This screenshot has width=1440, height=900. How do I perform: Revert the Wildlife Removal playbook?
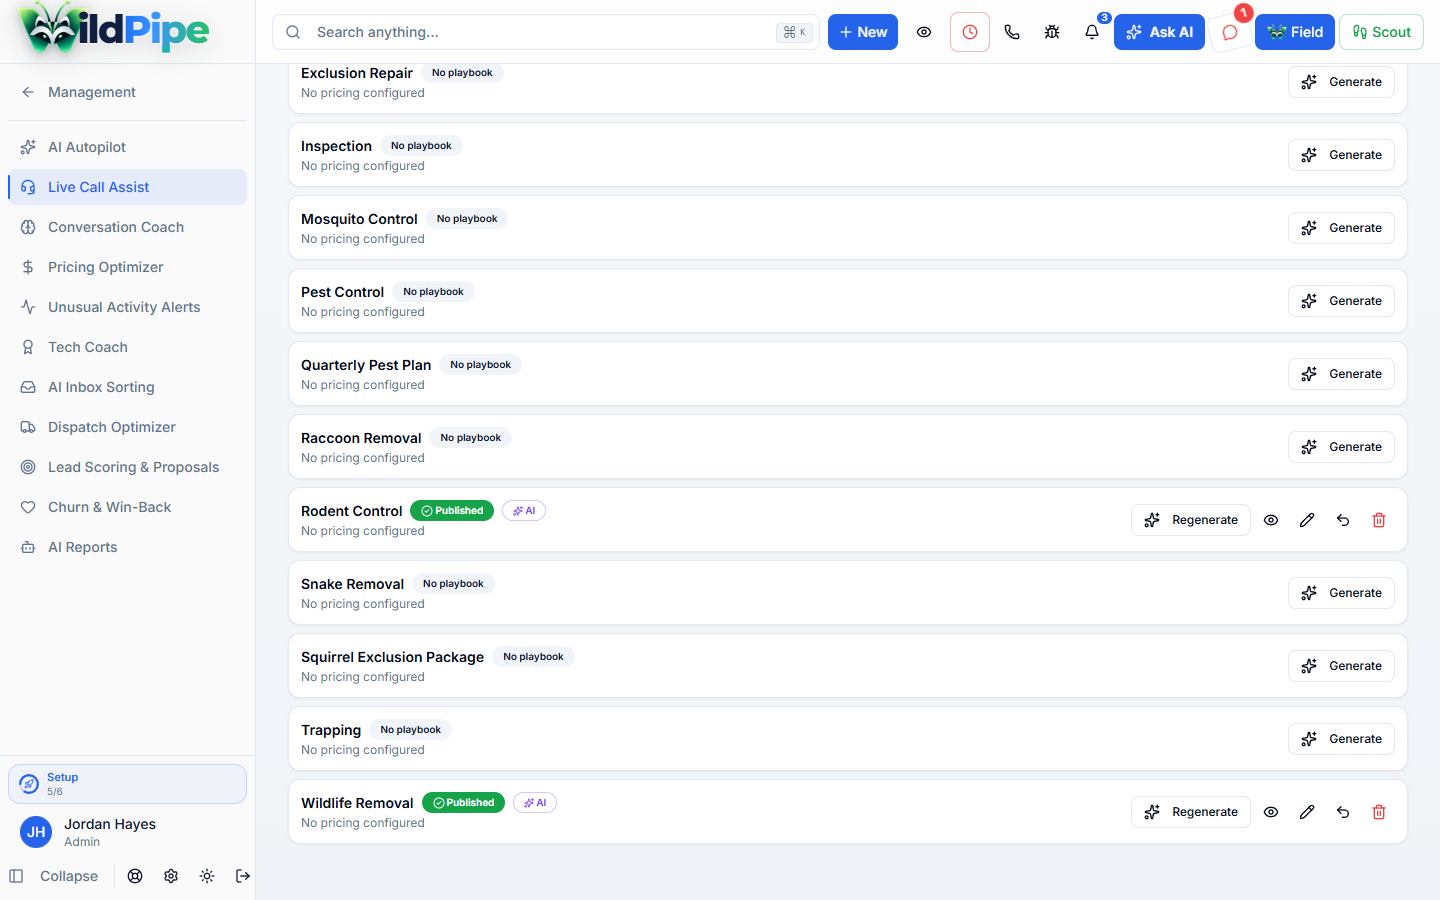[1343, 812]
